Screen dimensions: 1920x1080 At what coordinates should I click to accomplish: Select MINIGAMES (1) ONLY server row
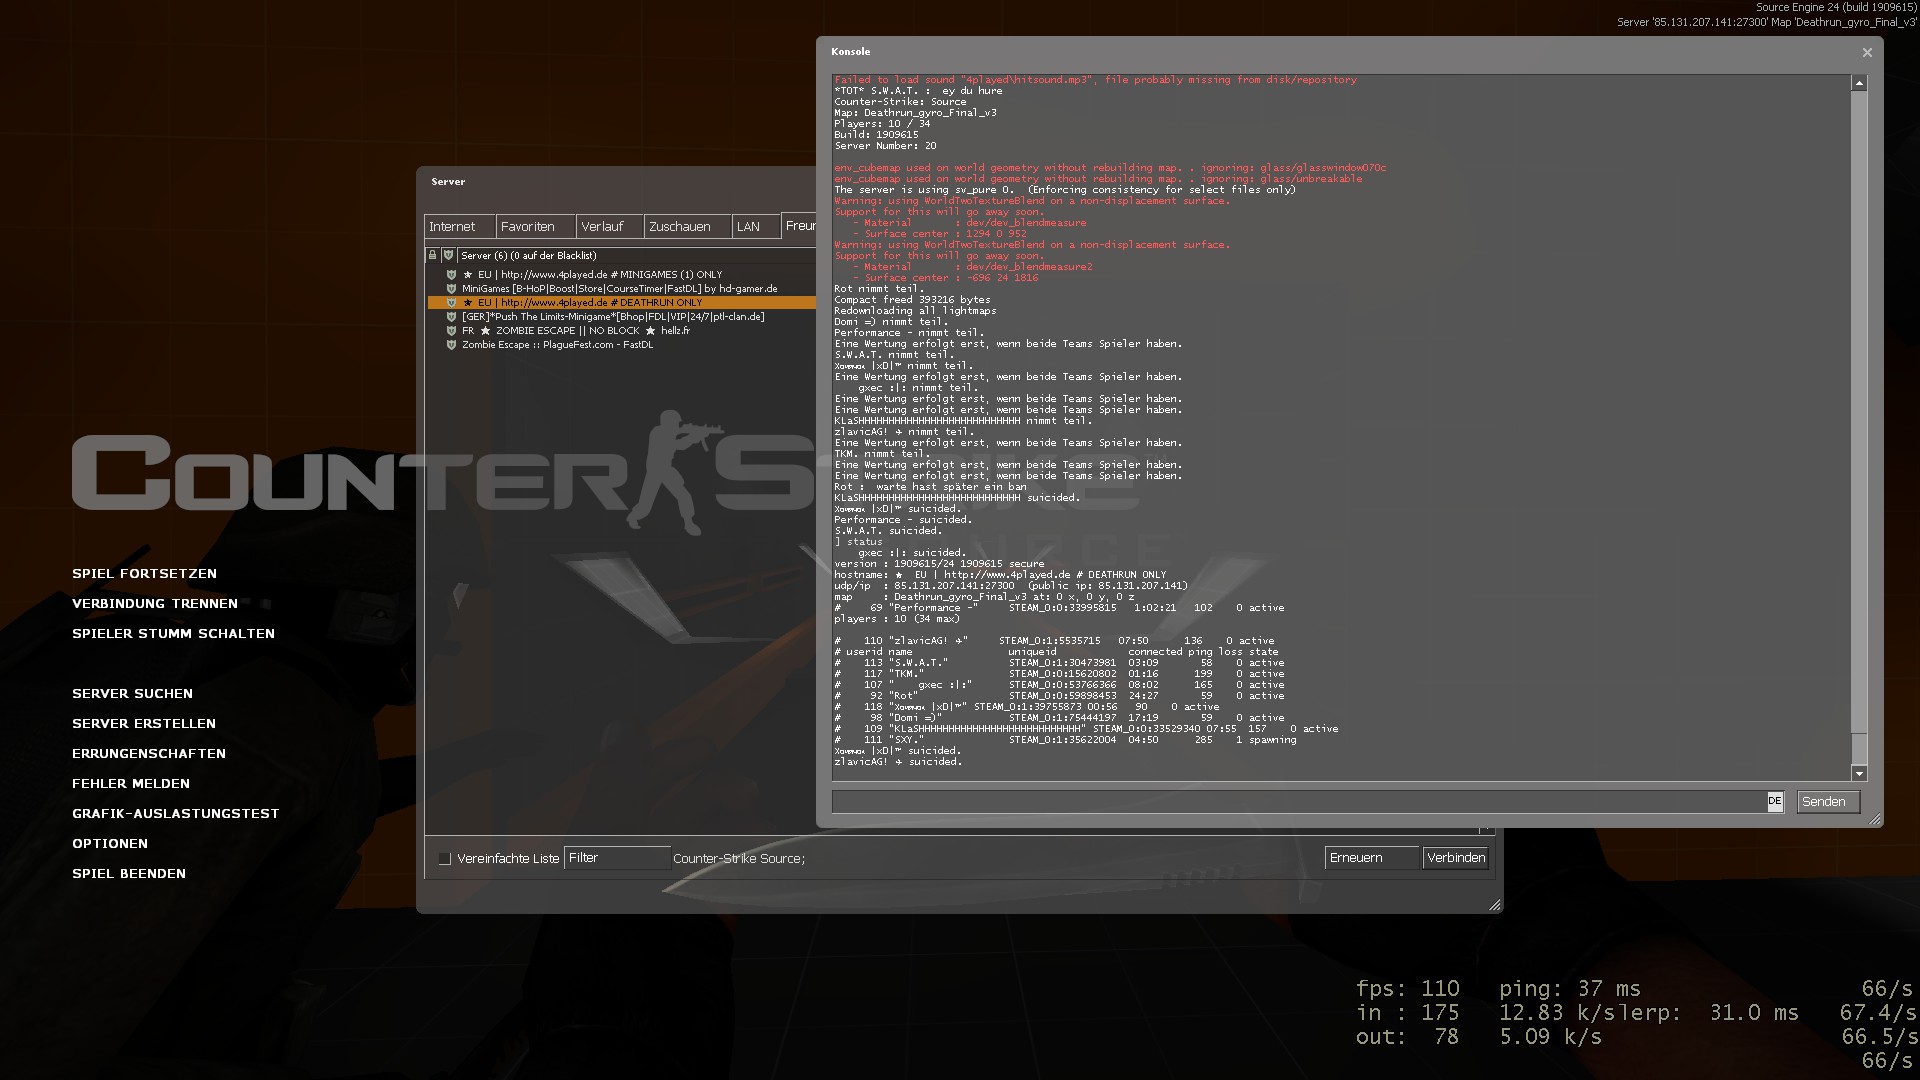tap(621, 274)
